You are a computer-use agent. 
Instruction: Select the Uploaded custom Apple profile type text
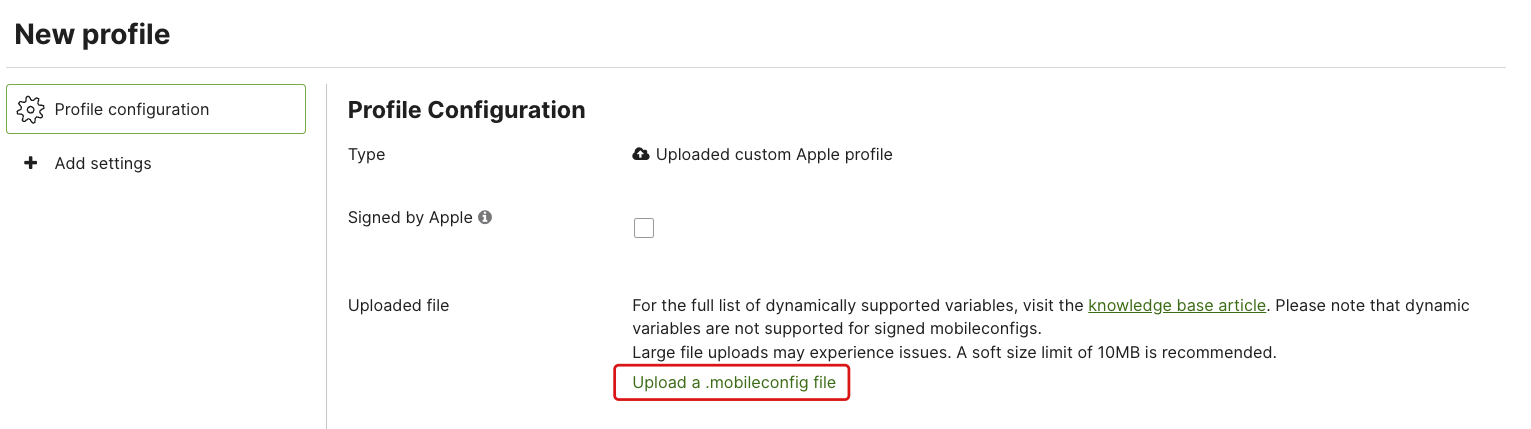(x=774, y=154)
